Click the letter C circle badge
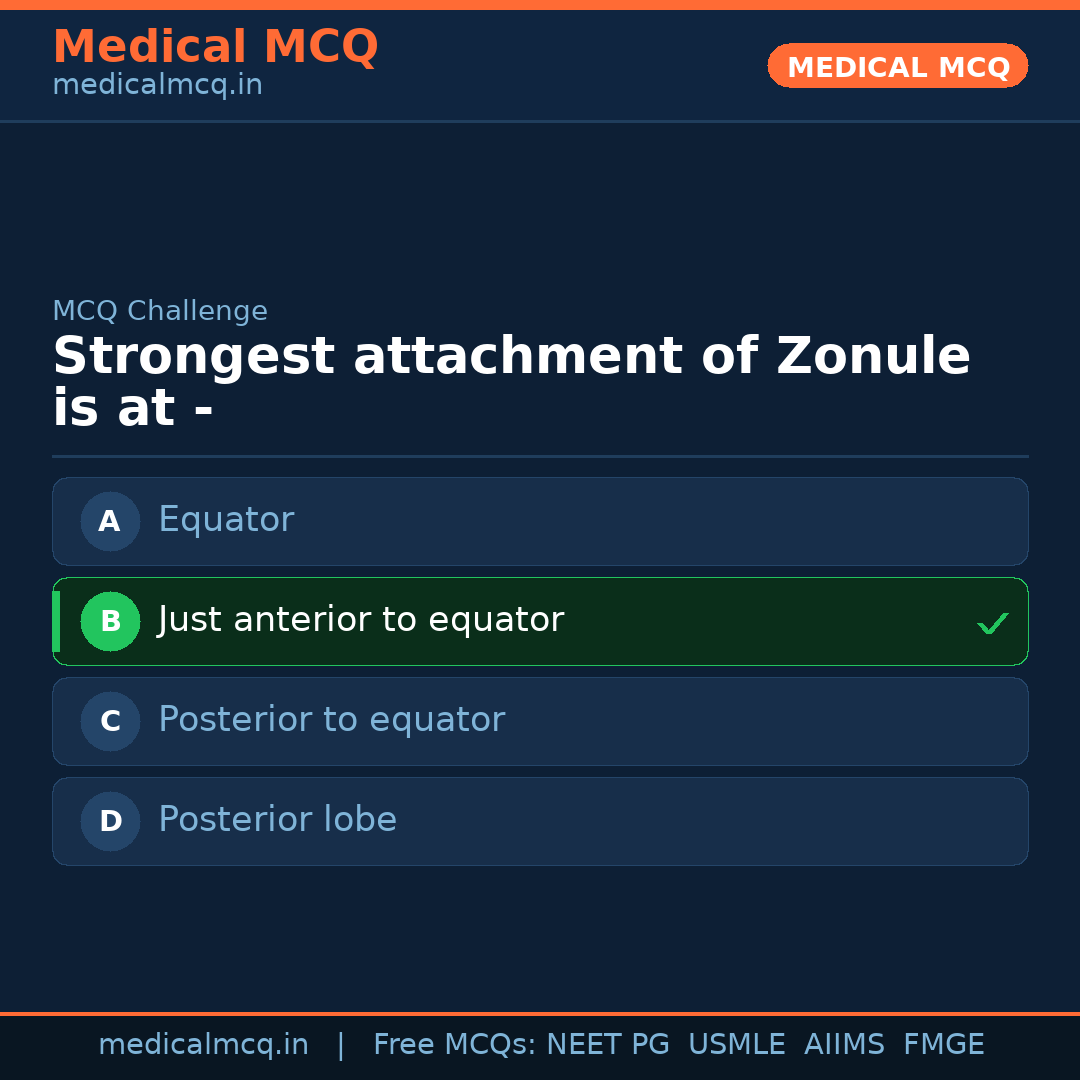Screen dimensions: 1080x1080 pyautogui.click(x=110, y=721)
